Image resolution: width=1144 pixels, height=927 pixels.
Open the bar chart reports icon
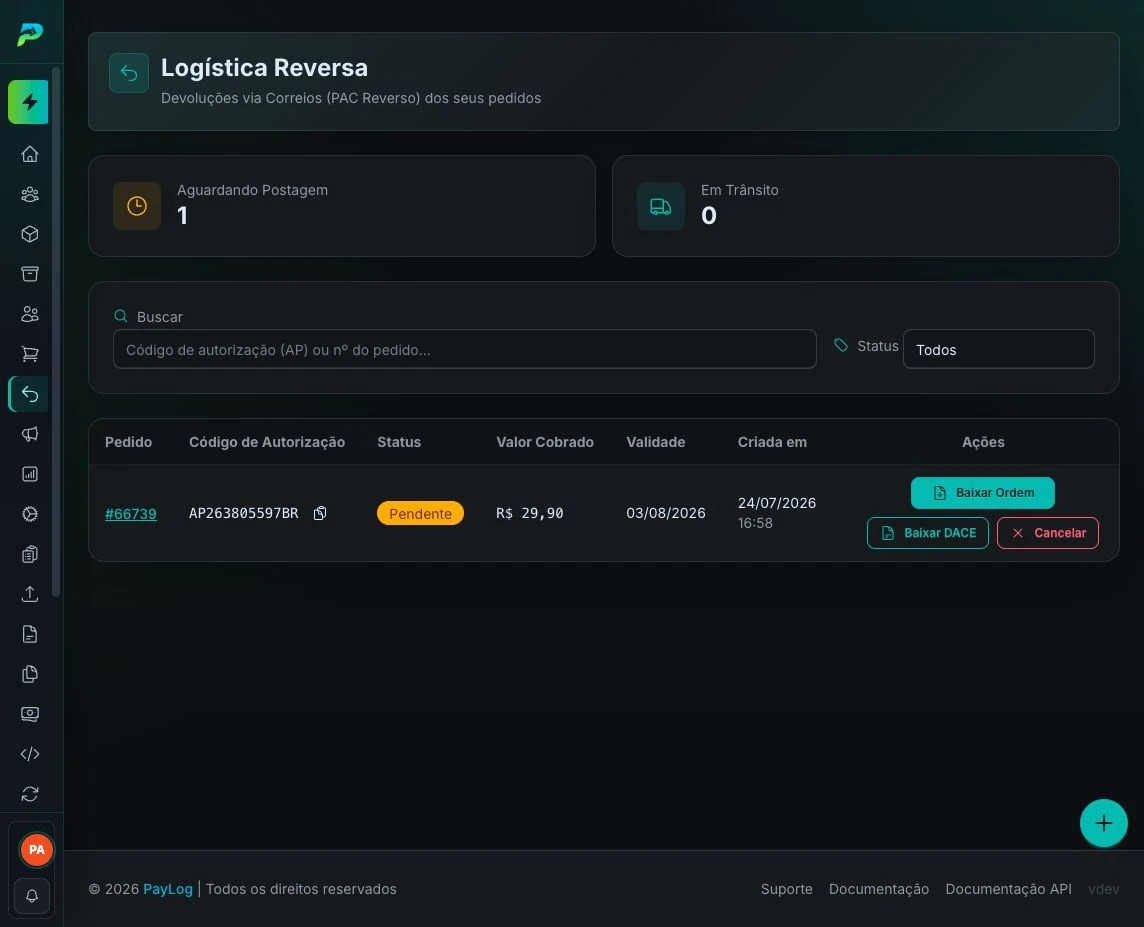pos(30,474)
